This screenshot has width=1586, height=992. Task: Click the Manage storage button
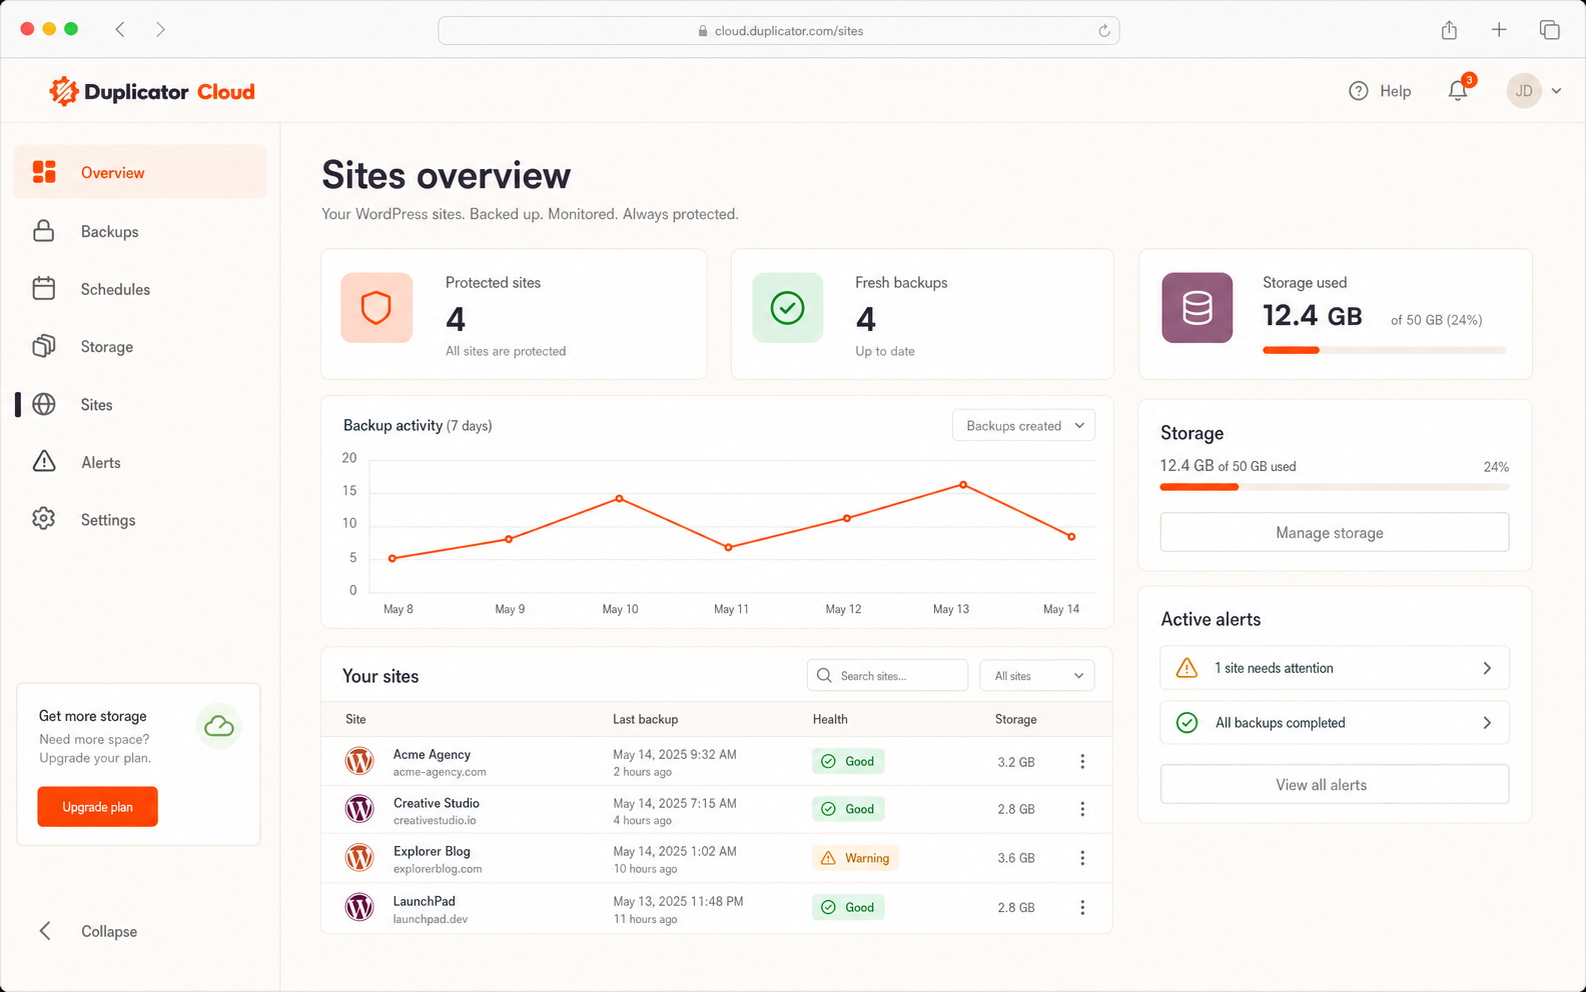1334,532
